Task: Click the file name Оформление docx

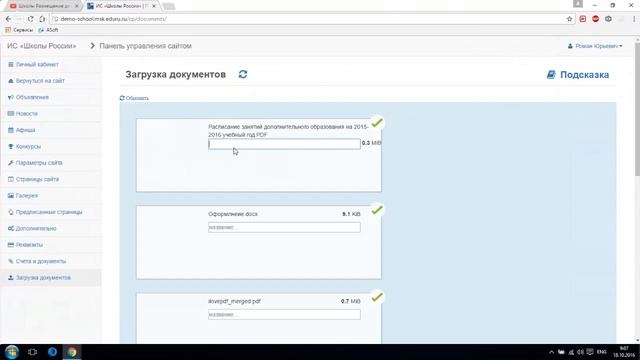Action: 233,214
